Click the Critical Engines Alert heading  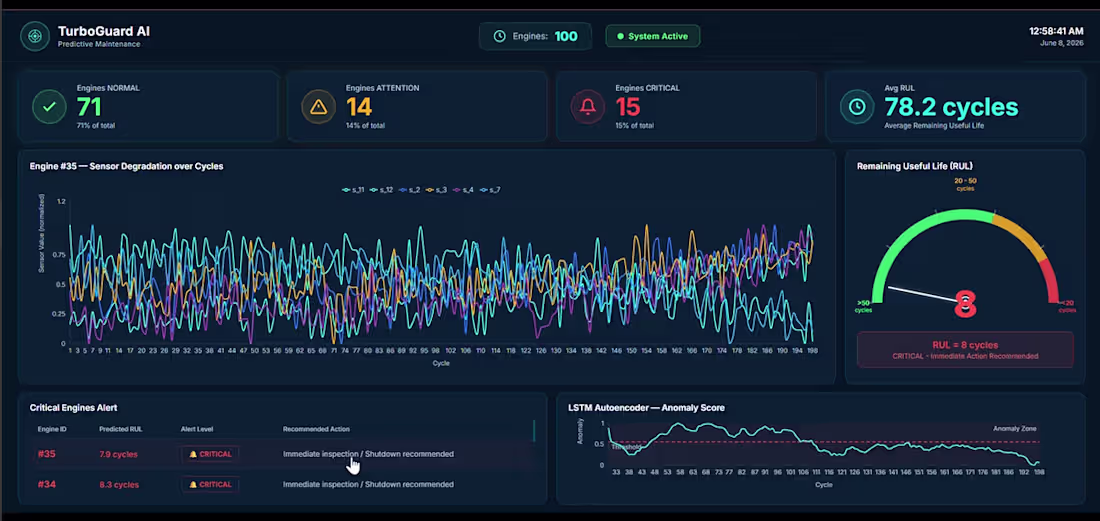click(x=74, y=407)
